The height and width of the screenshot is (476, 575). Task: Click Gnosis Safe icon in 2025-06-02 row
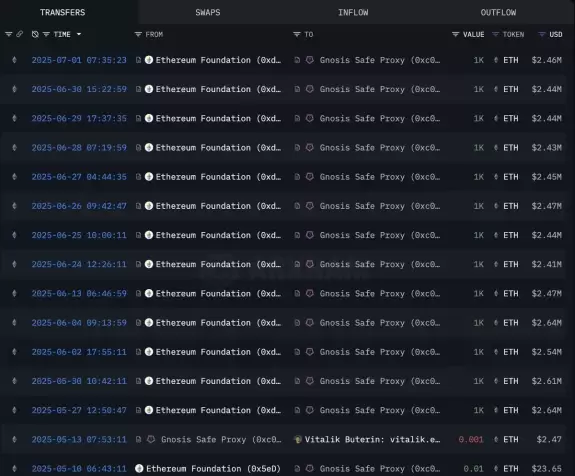(x=310, y=352)
